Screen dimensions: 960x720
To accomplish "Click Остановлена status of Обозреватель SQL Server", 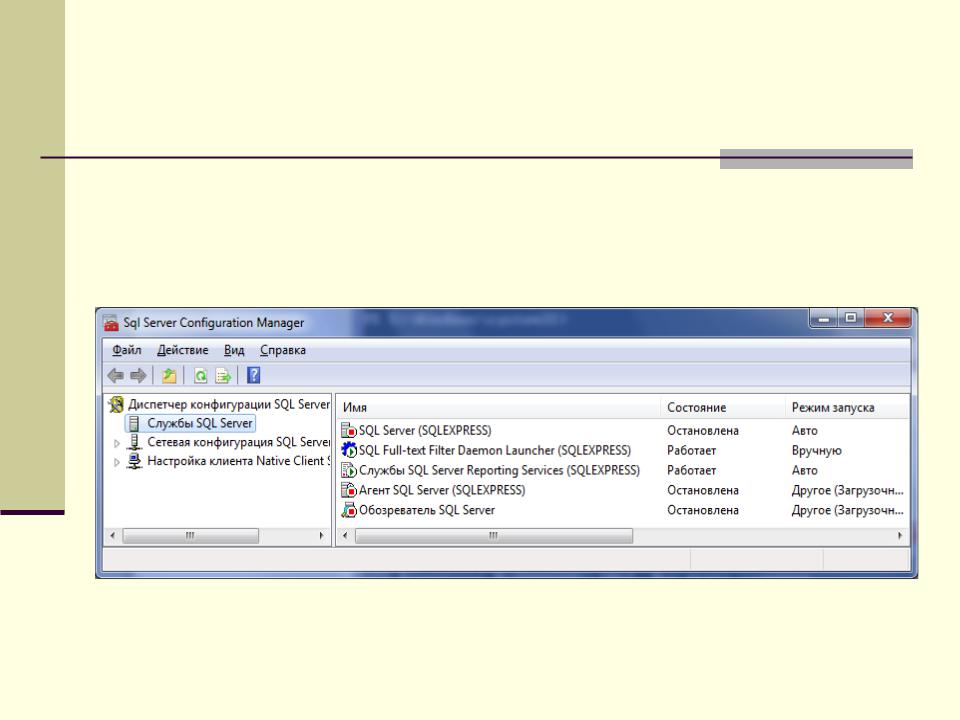I will pyautogui.click(x=703, y=510).
